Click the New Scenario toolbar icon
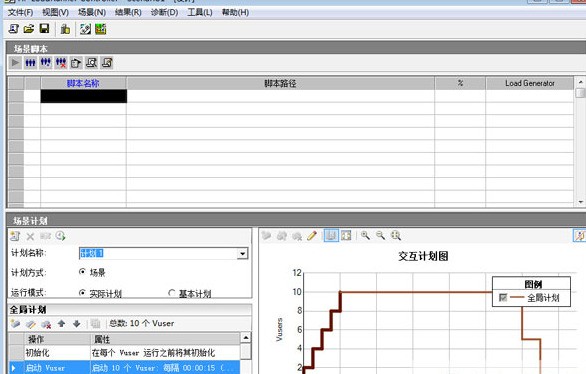This screenshot has width=586, height=374. pos(14,29)
